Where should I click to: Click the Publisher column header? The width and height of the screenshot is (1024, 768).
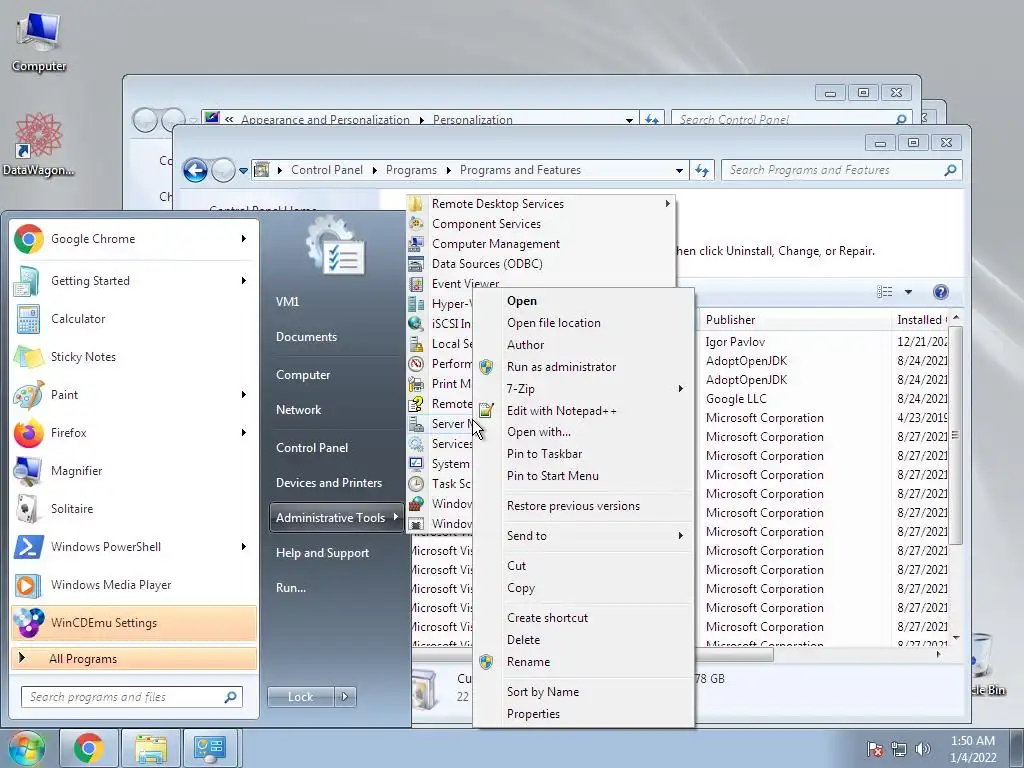(x=796, y=320)
